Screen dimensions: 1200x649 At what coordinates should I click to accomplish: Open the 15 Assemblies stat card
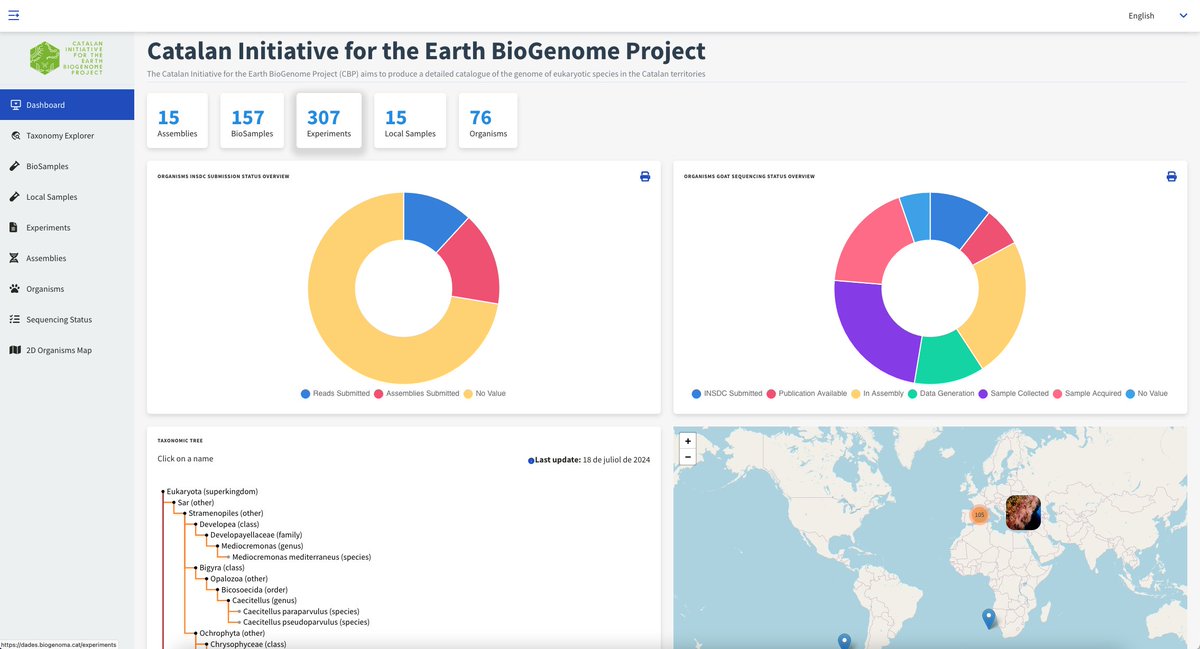177,121
